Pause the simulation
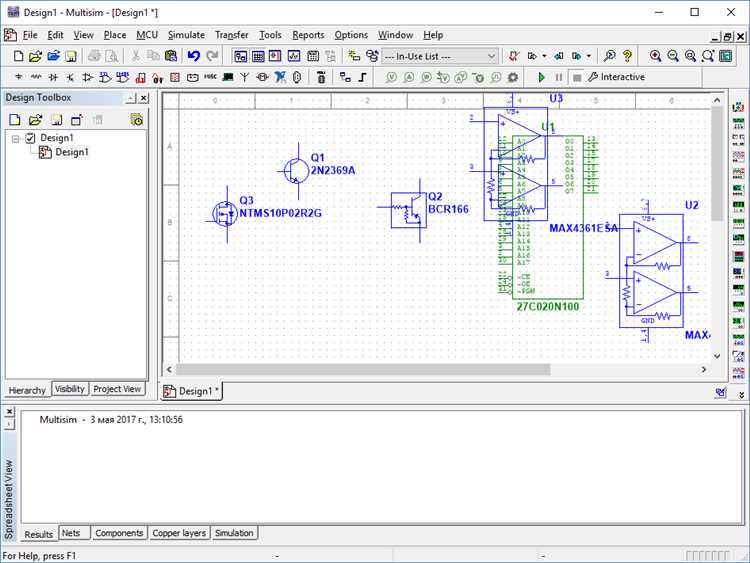The width and height of the screenshot is (750, 563). [559, 77]
